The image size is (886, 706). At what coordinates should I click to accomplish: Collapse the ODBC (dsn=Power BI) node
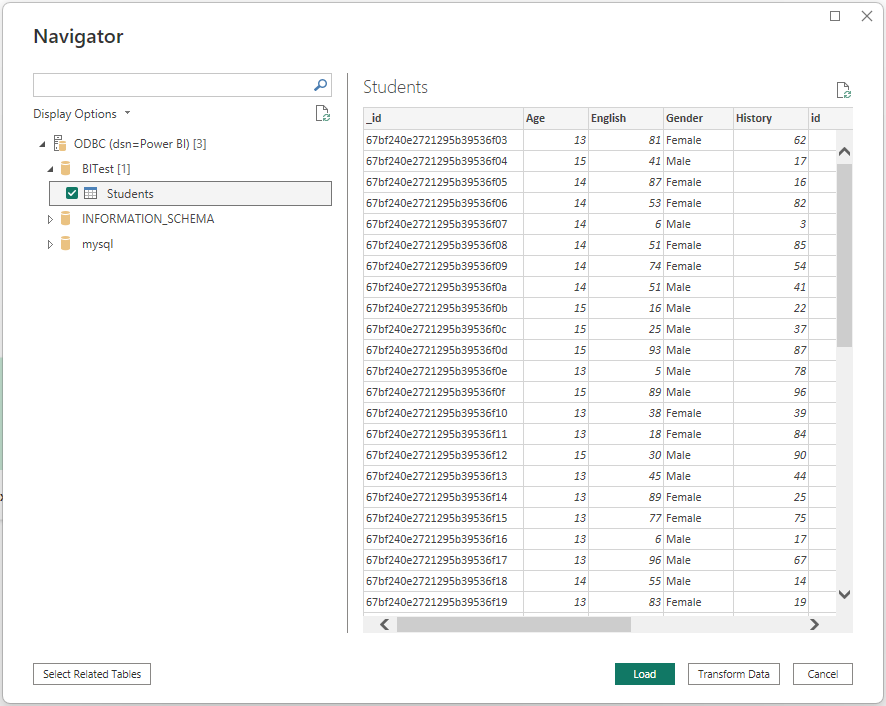[43, 143]
